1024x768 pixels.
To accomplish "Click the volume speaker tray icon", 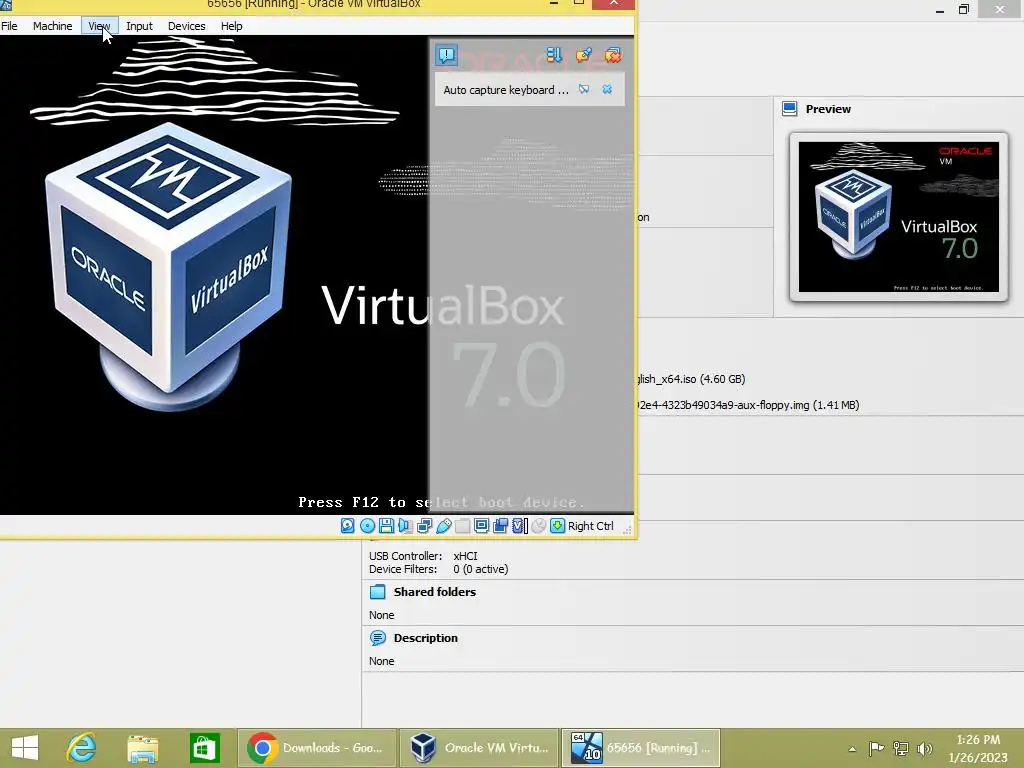I will point(924,748).
